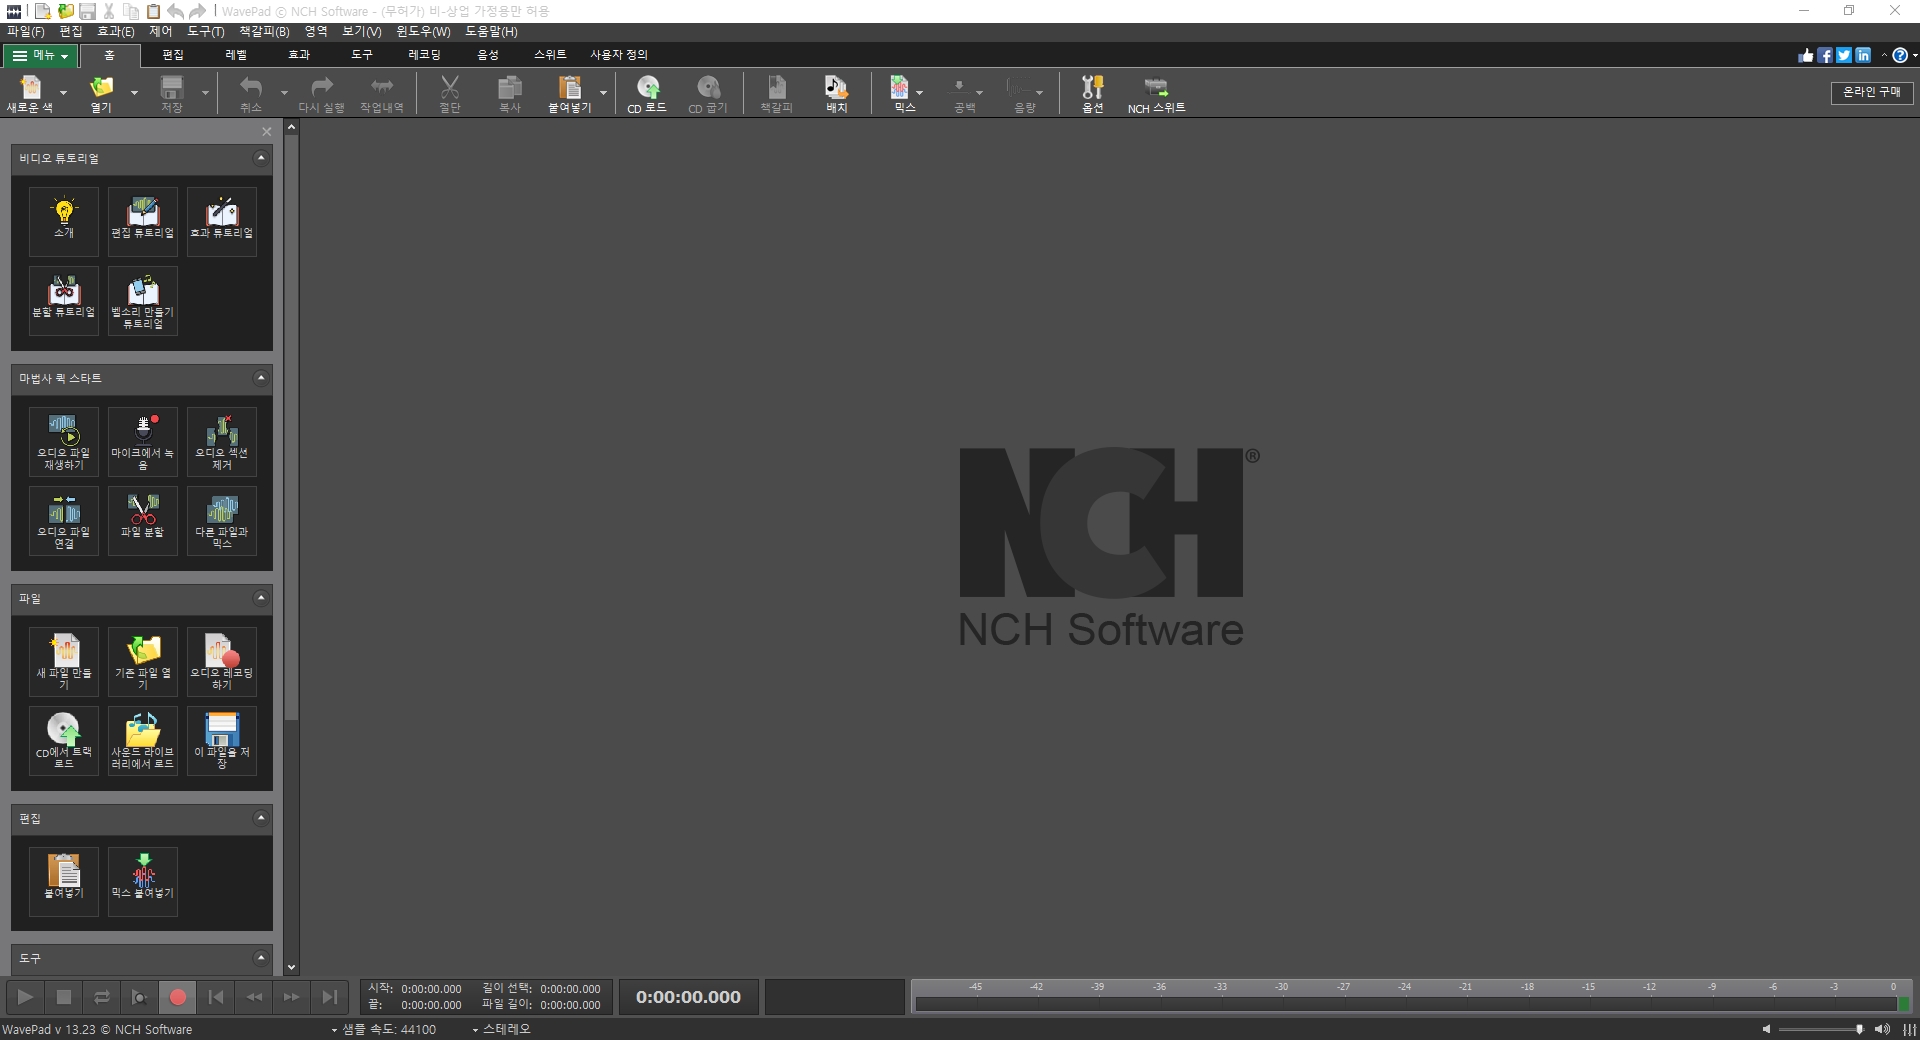Collapse the 도구 sidebar section

click(261, 958)
